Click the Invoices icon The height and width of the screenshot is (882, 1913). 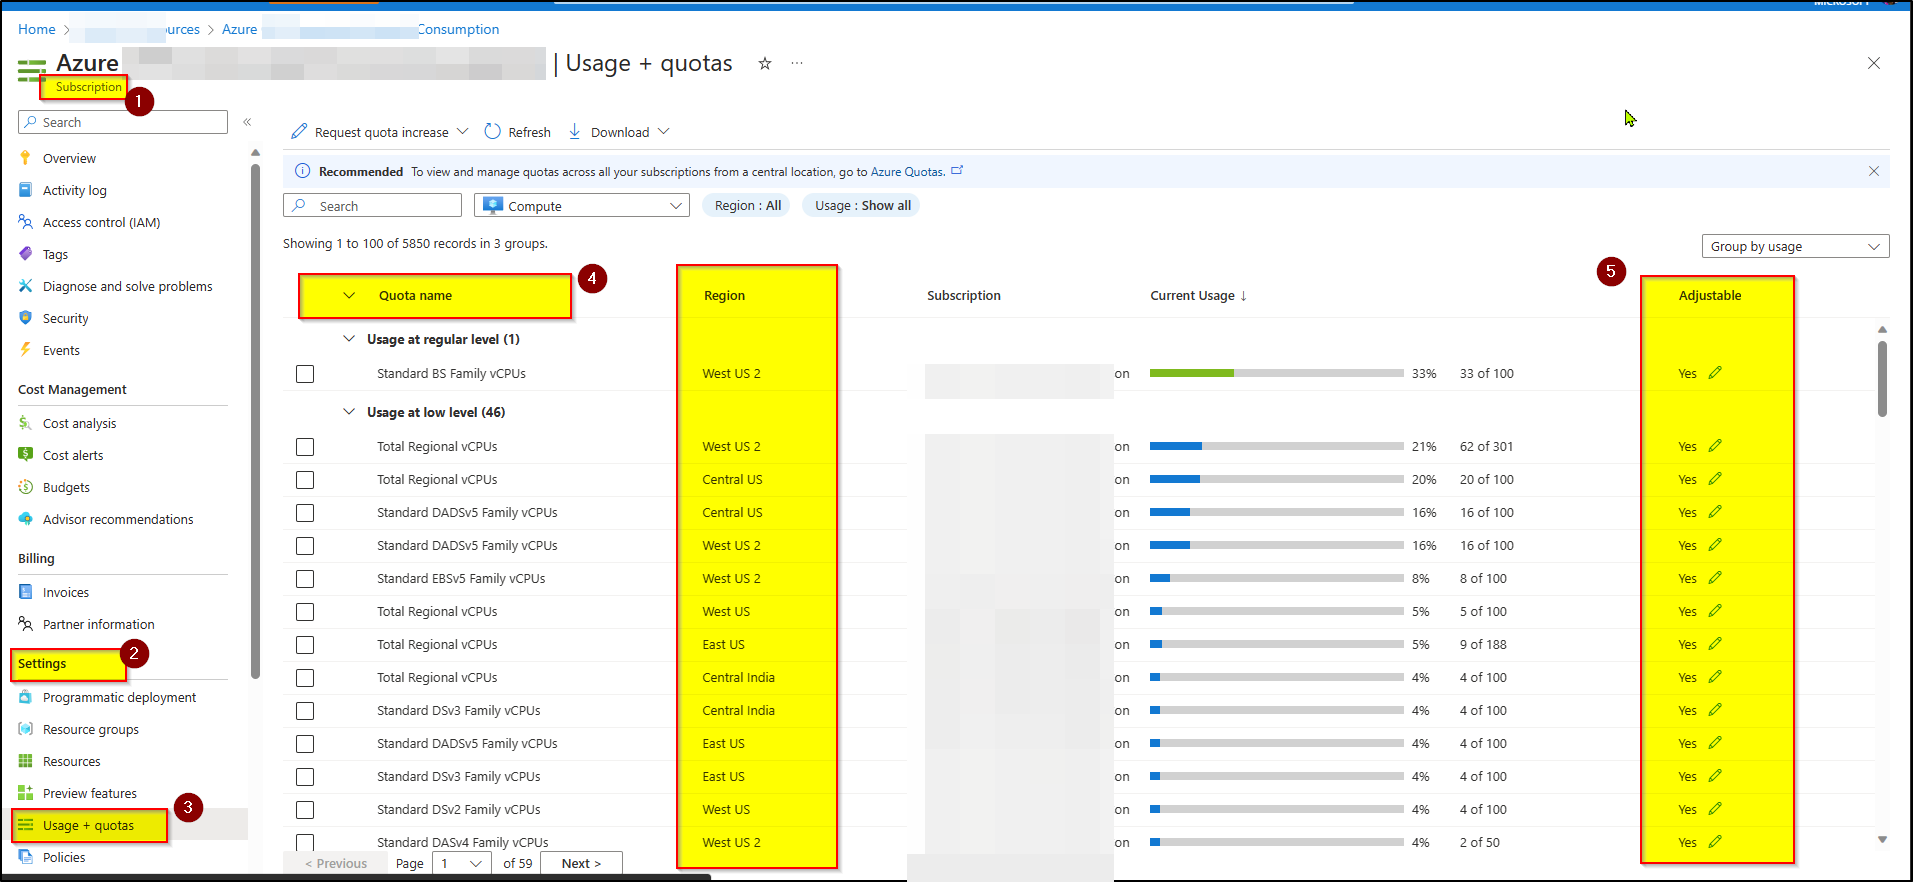25,592
